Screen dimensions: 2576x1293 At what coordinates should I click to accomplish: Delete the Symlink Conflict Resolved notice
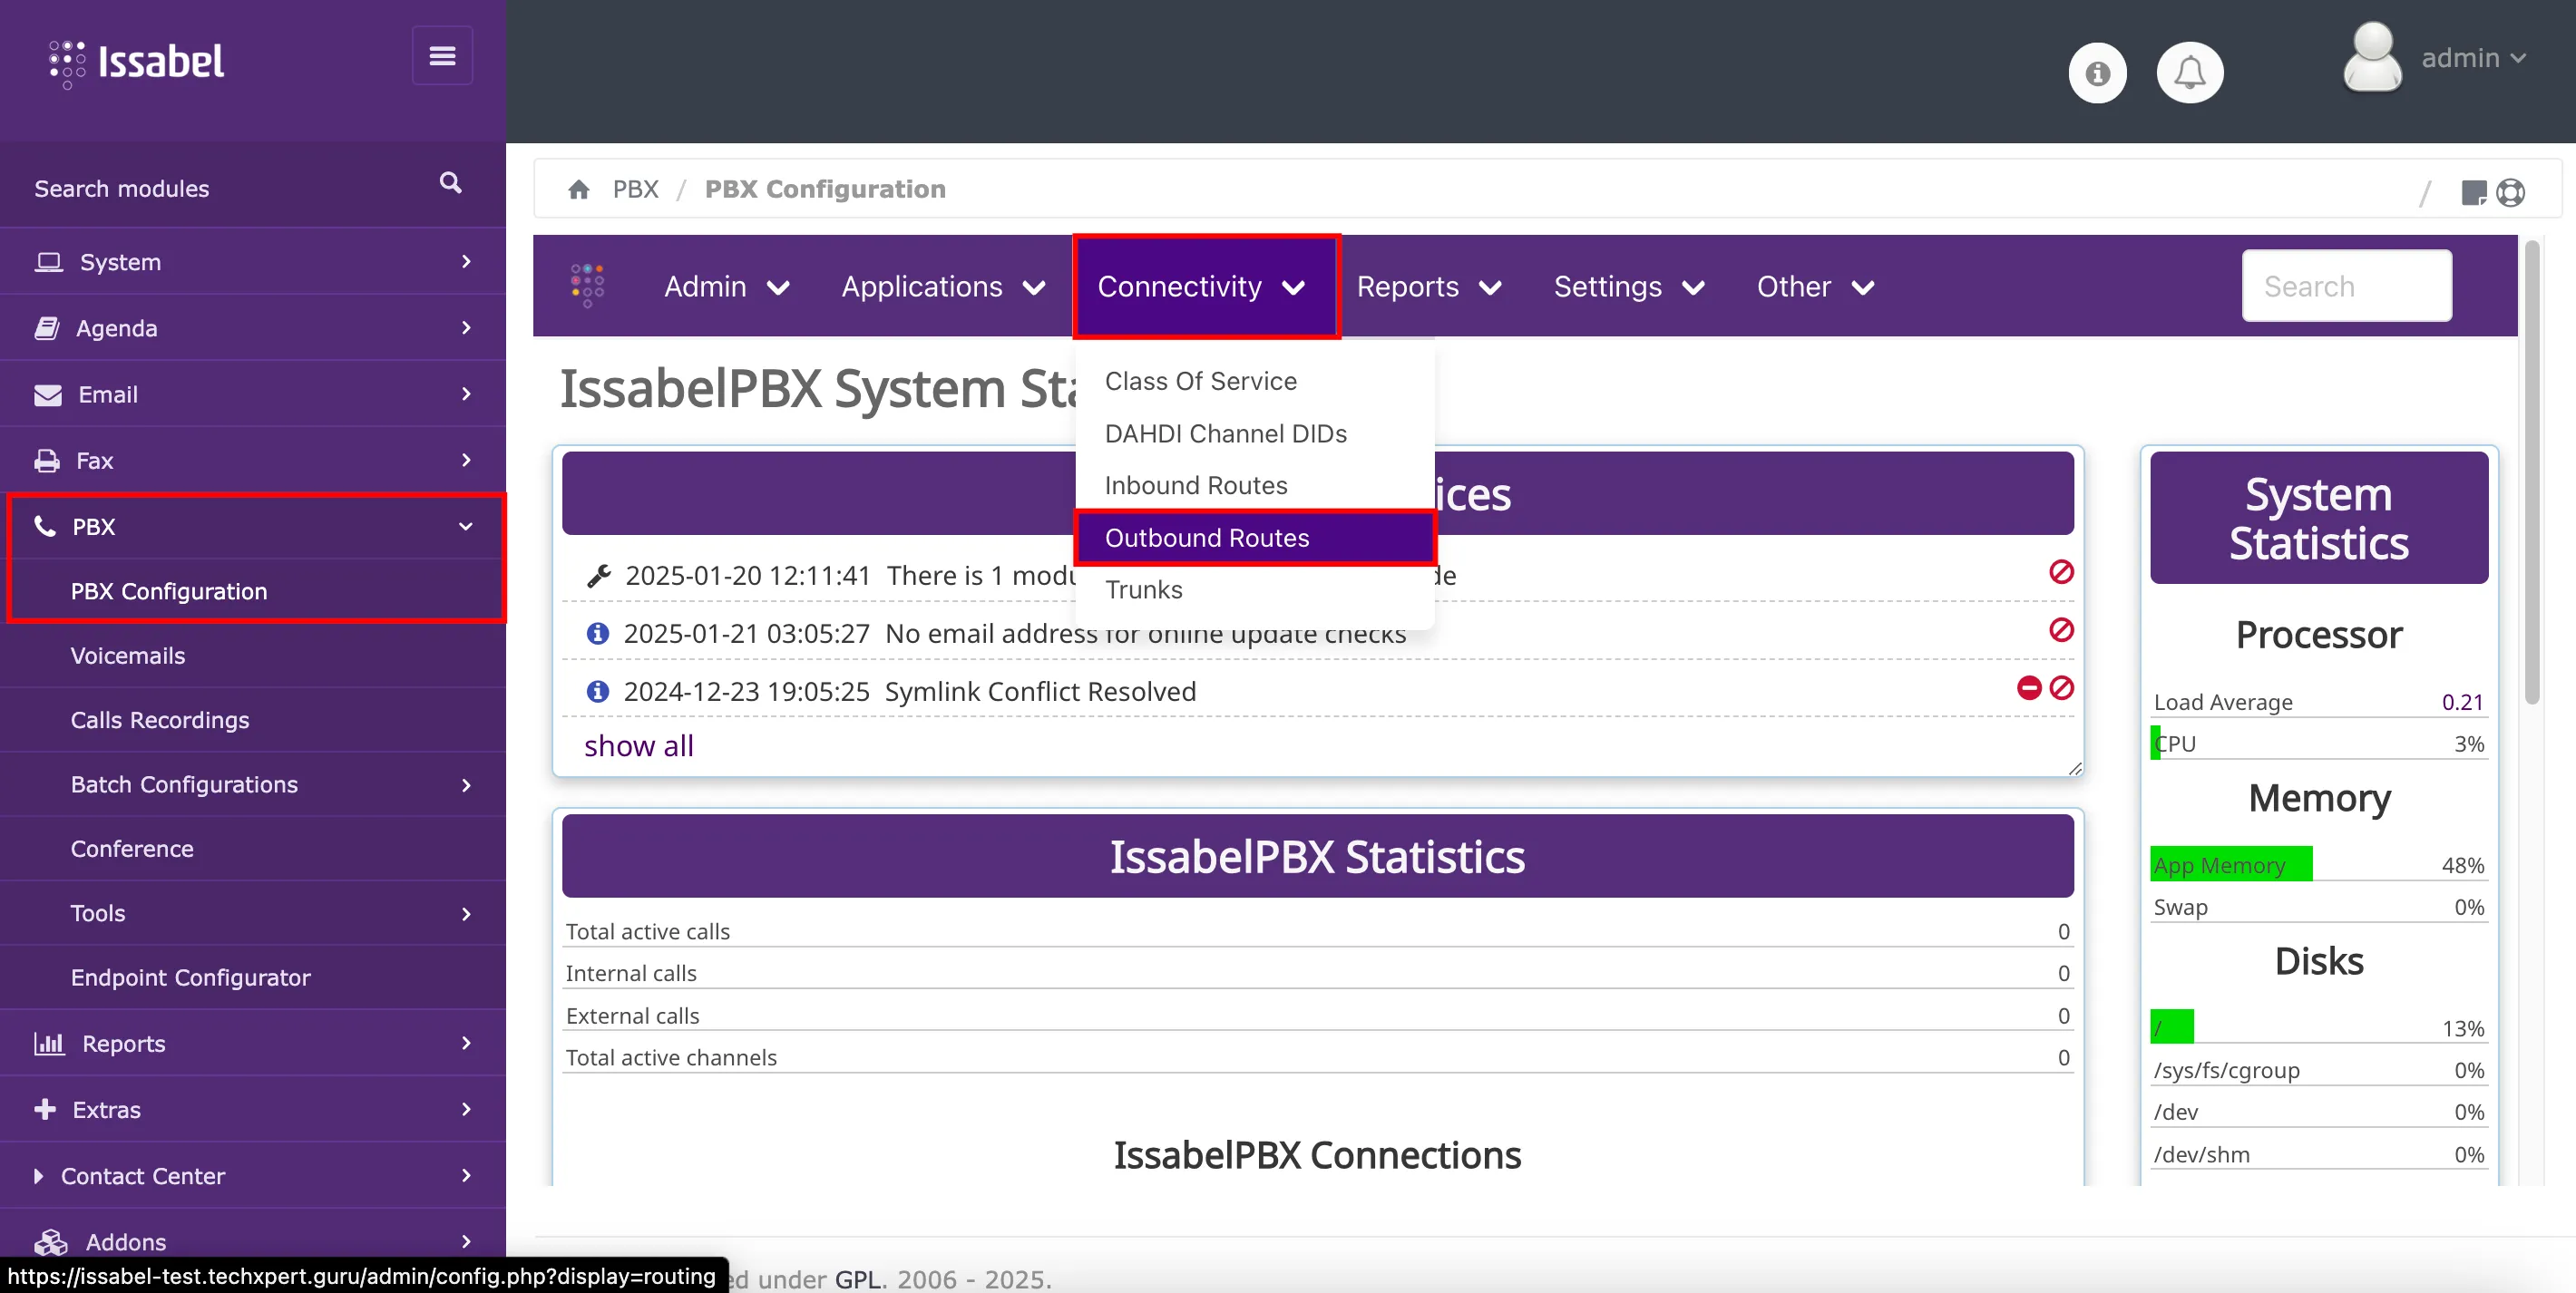pyautogui.click(x=2029, y=688)
